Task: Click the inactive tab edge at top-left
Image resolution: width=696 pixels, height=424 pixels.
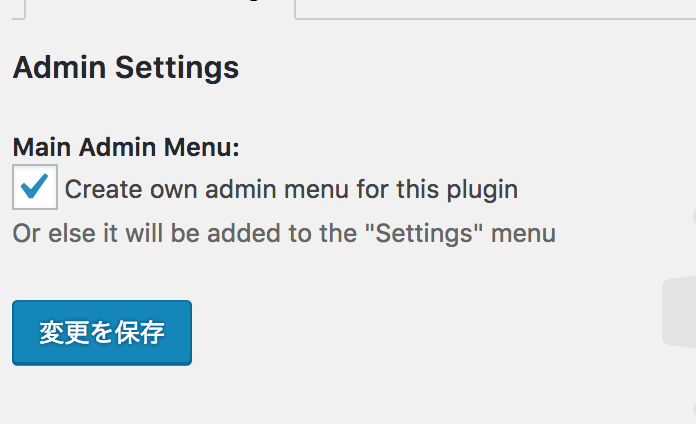Action: pos(19,9)
